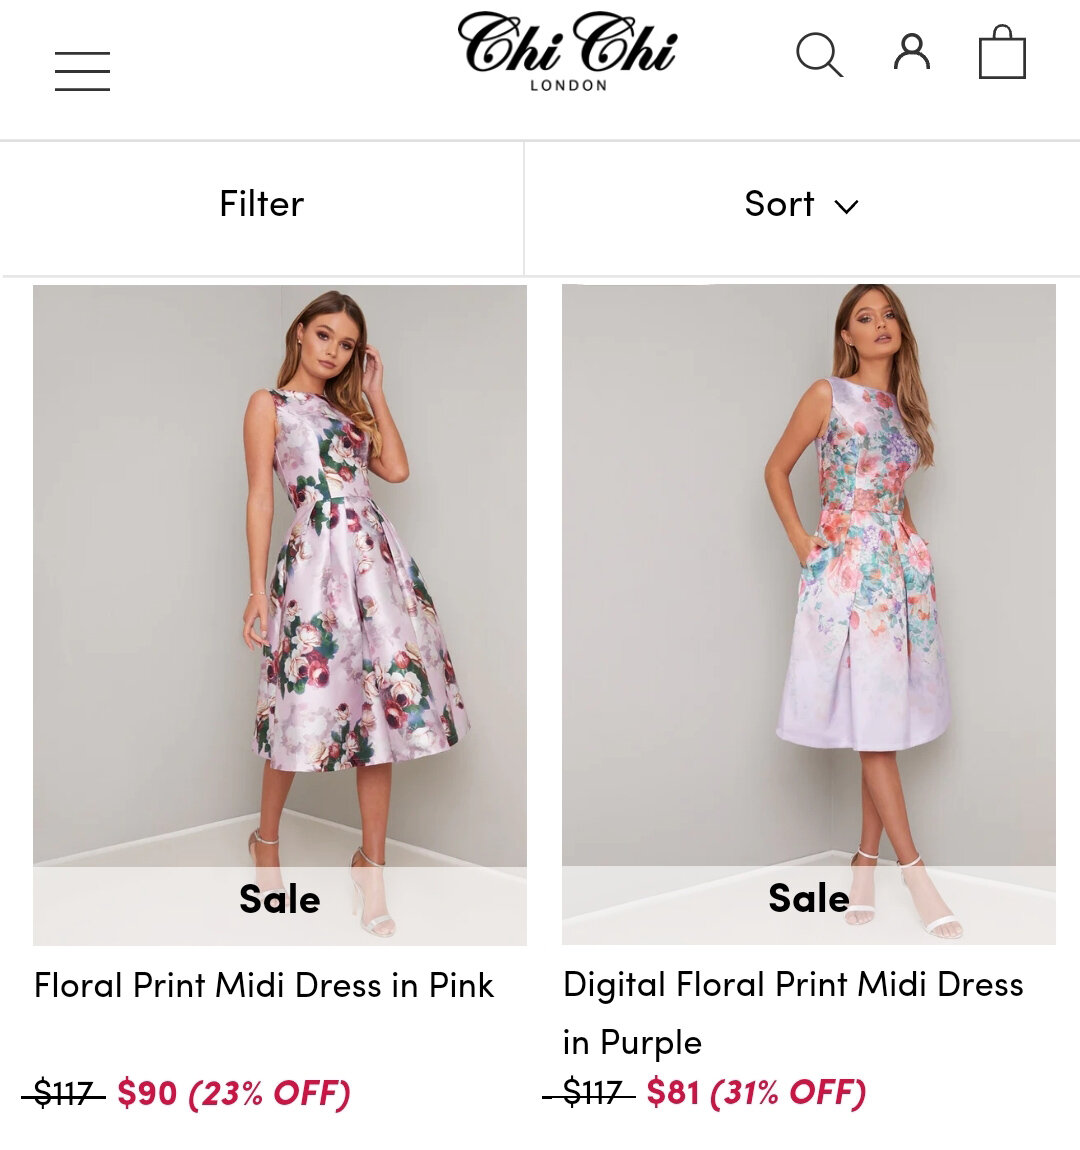
Task: Click the Sort chevron arrow
Action: tap(846, 208)
